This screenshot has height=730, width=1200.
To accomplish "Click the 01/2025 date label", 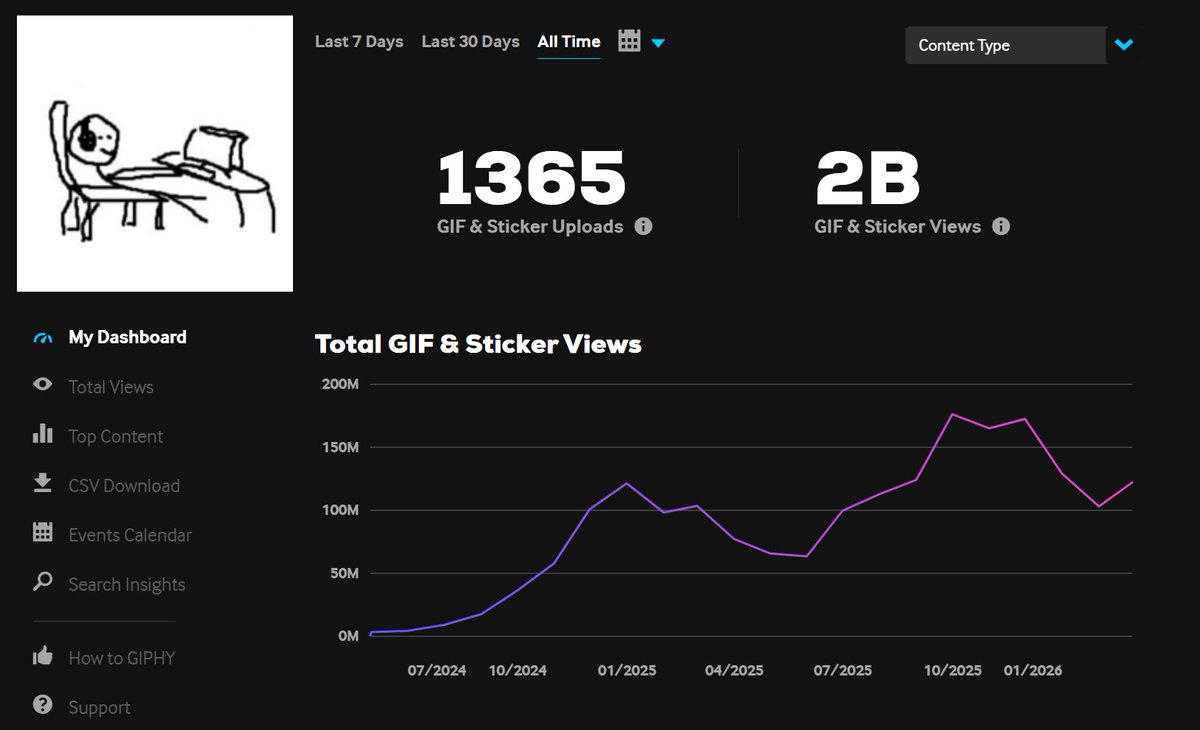I will point(626,670).
